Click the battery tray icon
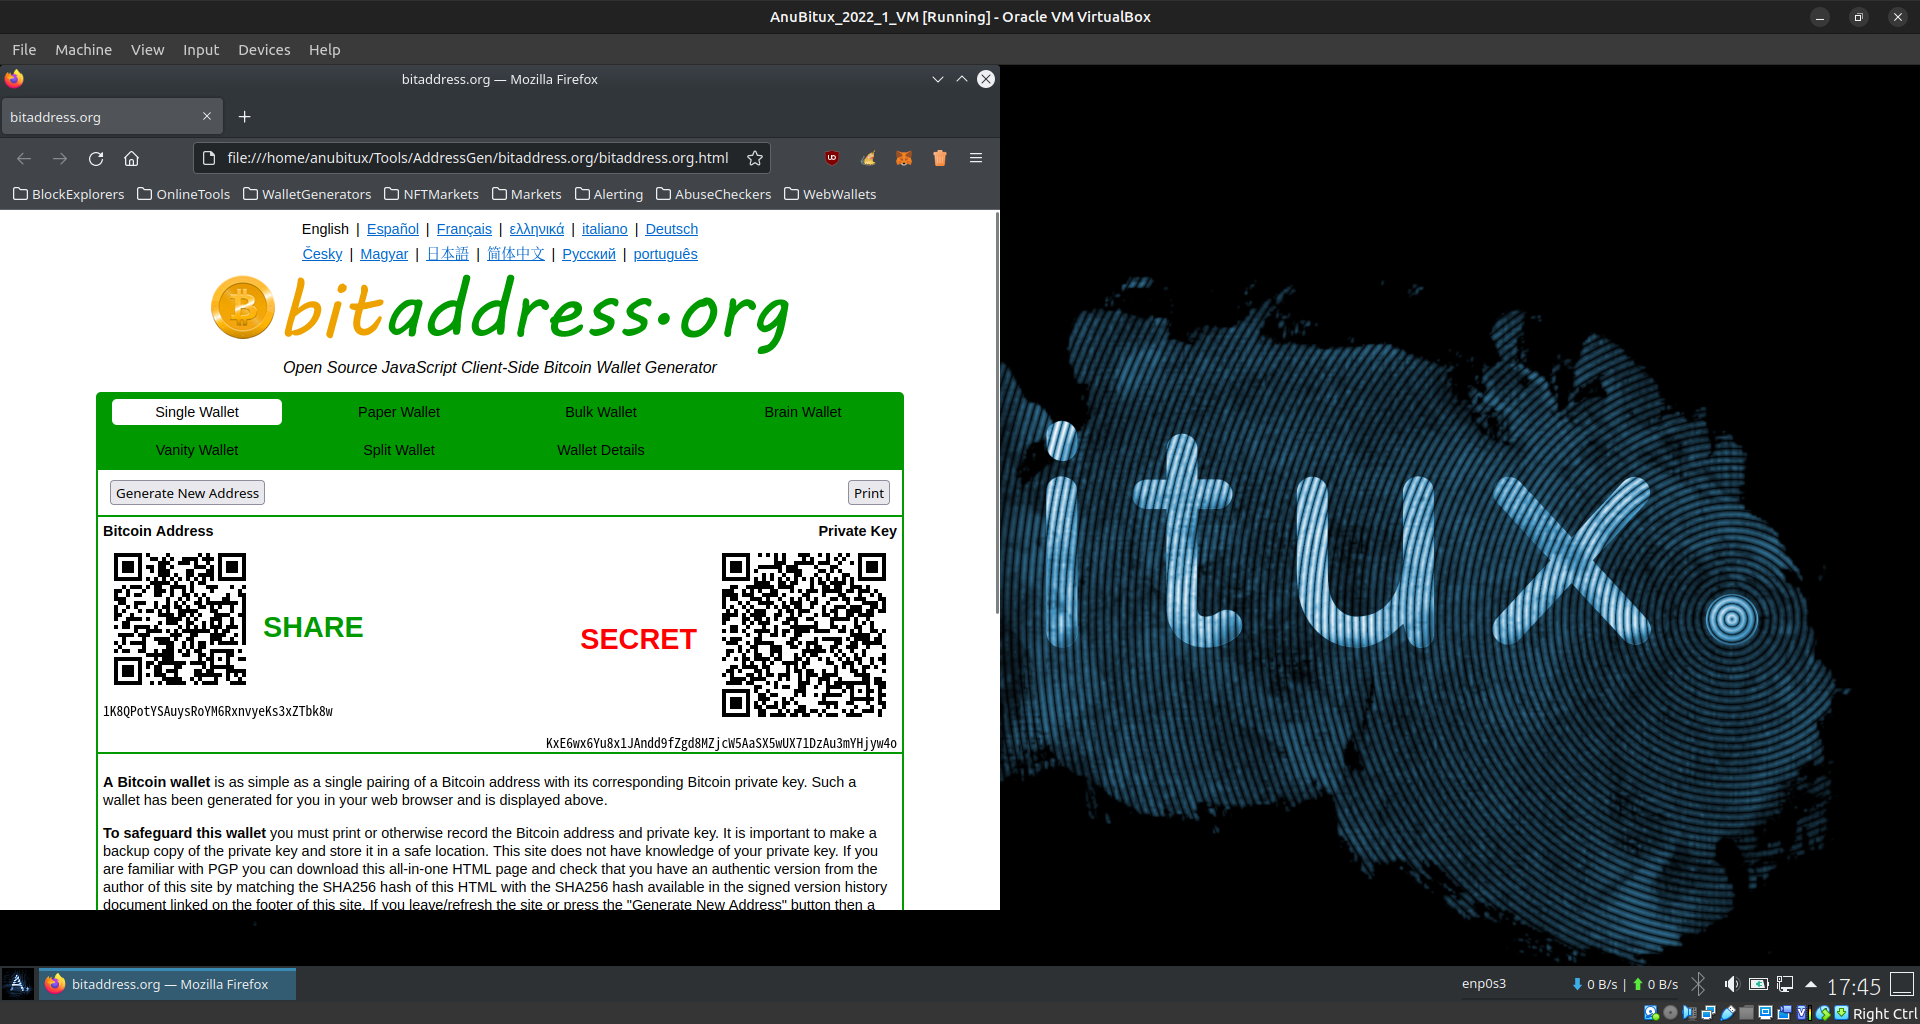 (x=1758, y=984)
